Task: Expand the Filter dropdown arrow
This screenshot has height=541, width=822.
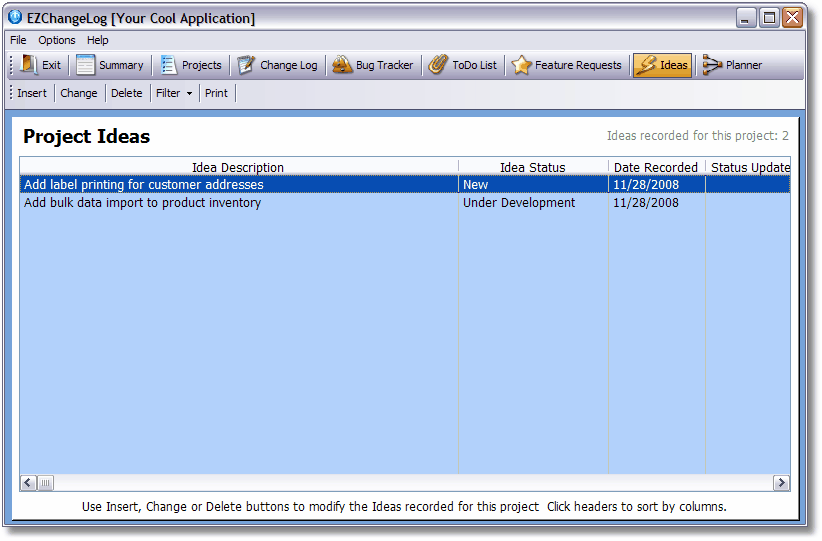Action: 189,94
